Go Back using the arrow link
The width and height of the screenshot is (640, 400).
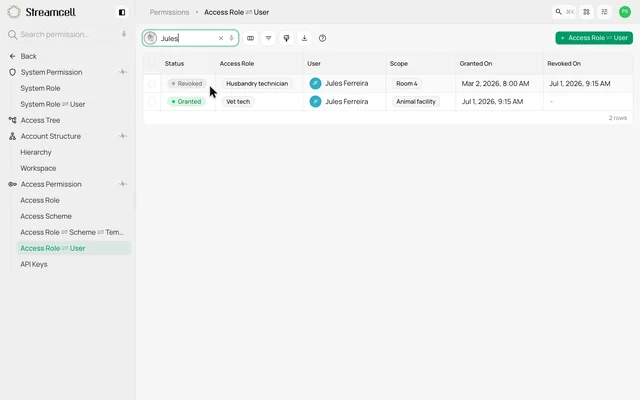point(23,56)
